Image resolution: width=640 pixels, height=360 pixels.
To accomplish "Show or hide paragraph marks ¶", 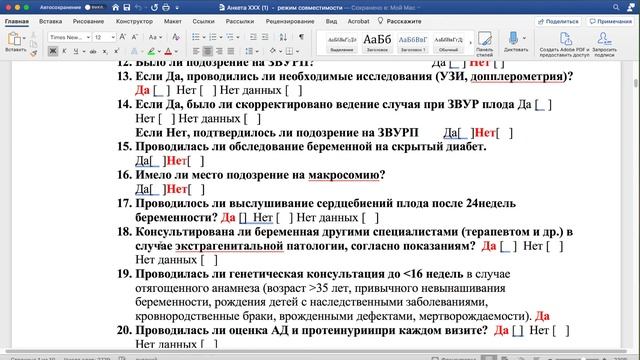I will 301,37.
